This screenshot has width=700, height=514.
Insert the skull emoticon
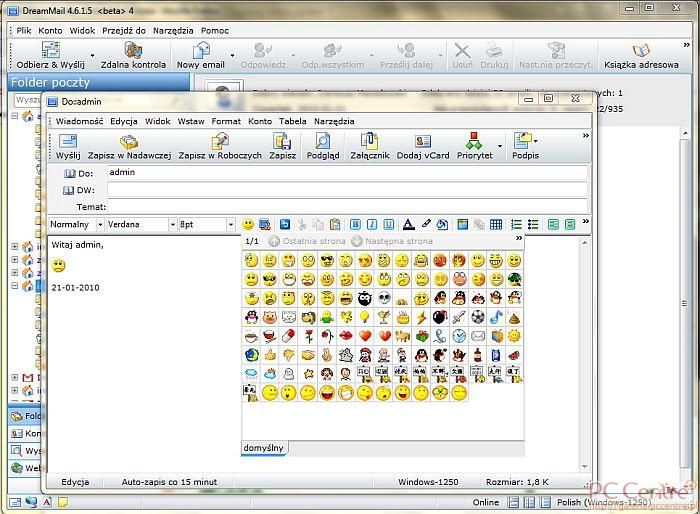point(384,298)
